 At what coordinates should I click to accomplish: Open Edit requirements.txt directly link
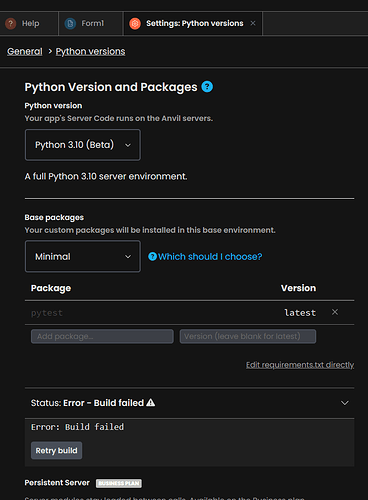pos(300,365)
